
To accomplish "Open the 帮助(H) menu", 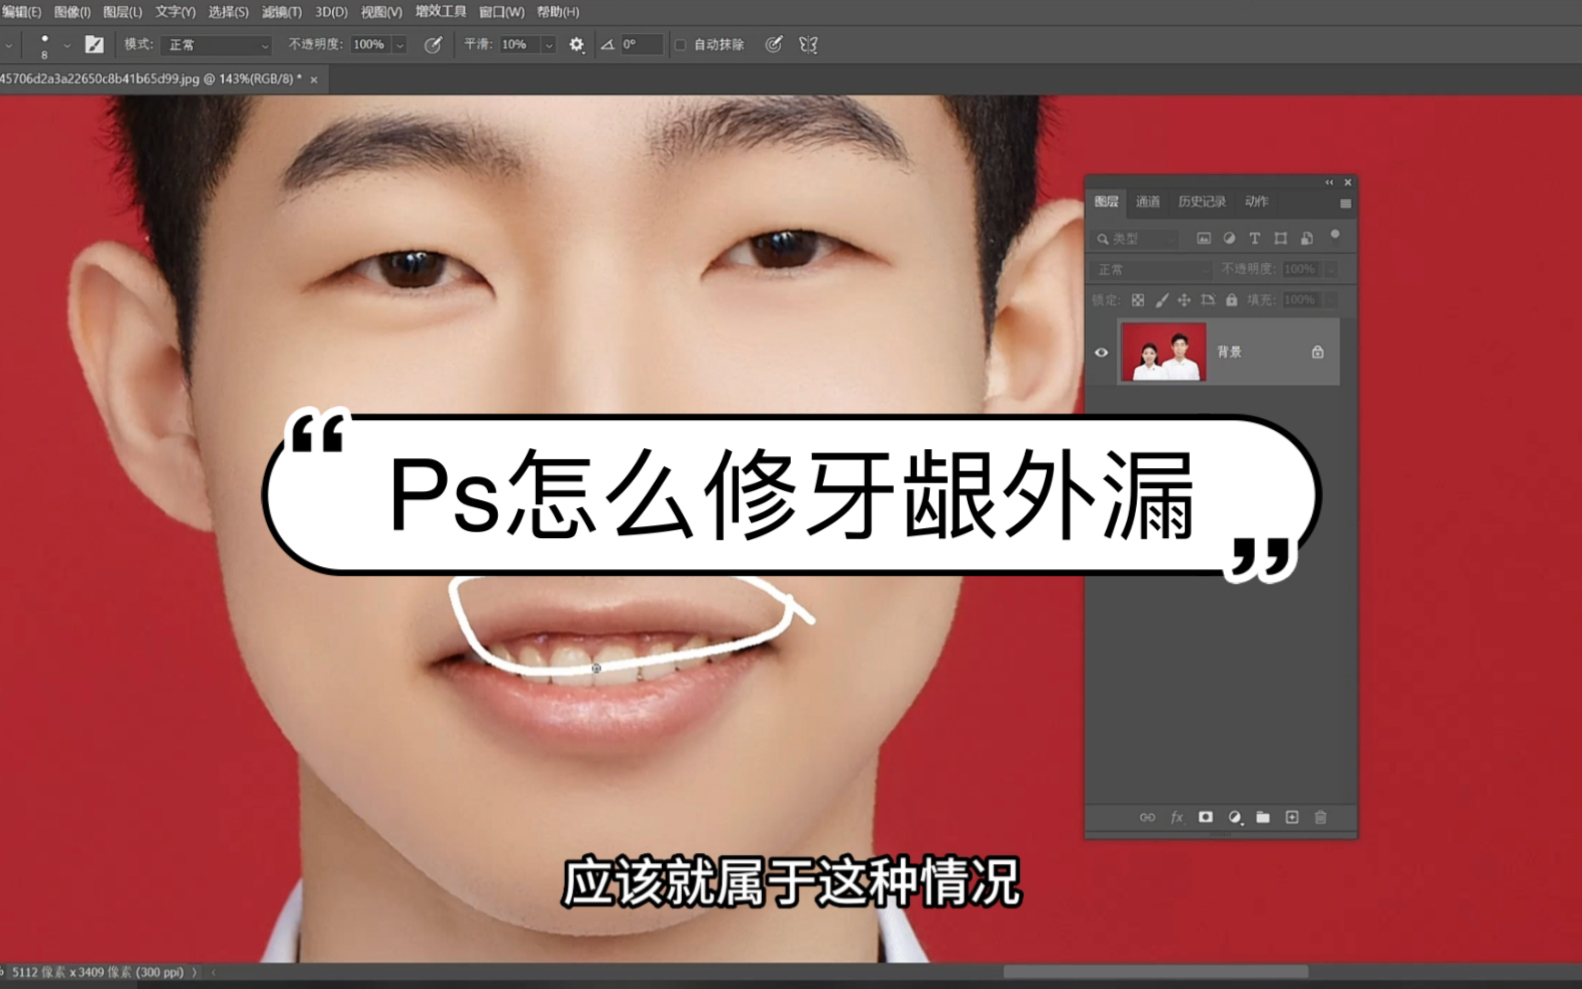I will [x=558, y=12].
